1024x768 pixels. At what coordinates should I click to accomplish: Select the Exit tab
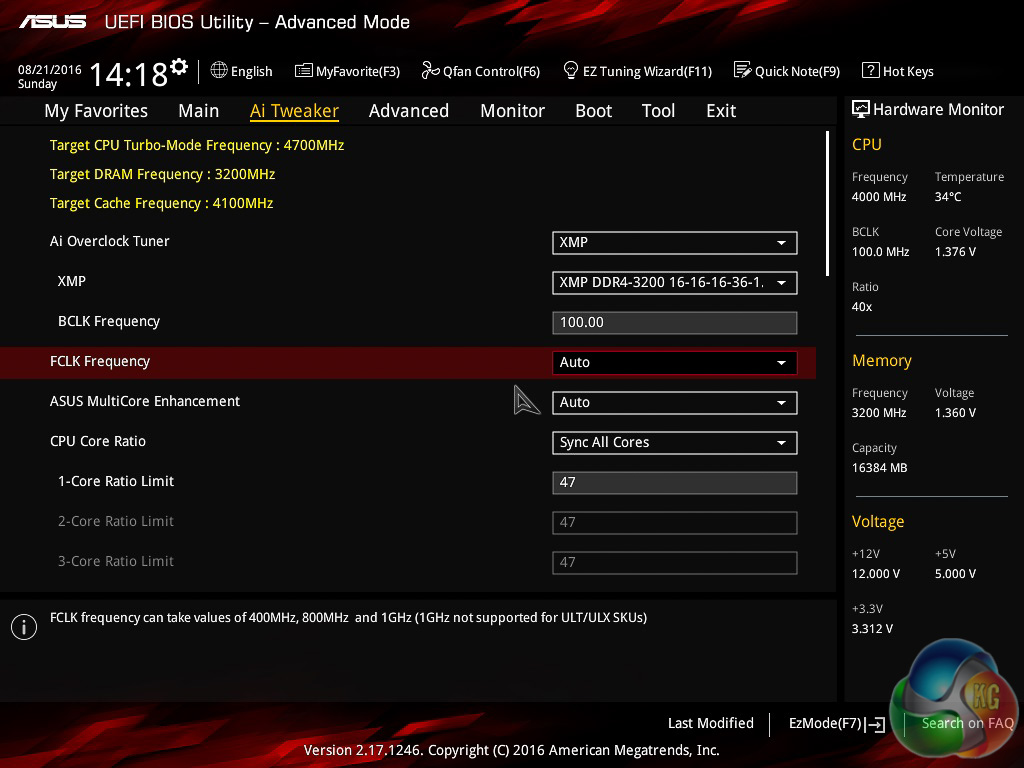[721, 111]
